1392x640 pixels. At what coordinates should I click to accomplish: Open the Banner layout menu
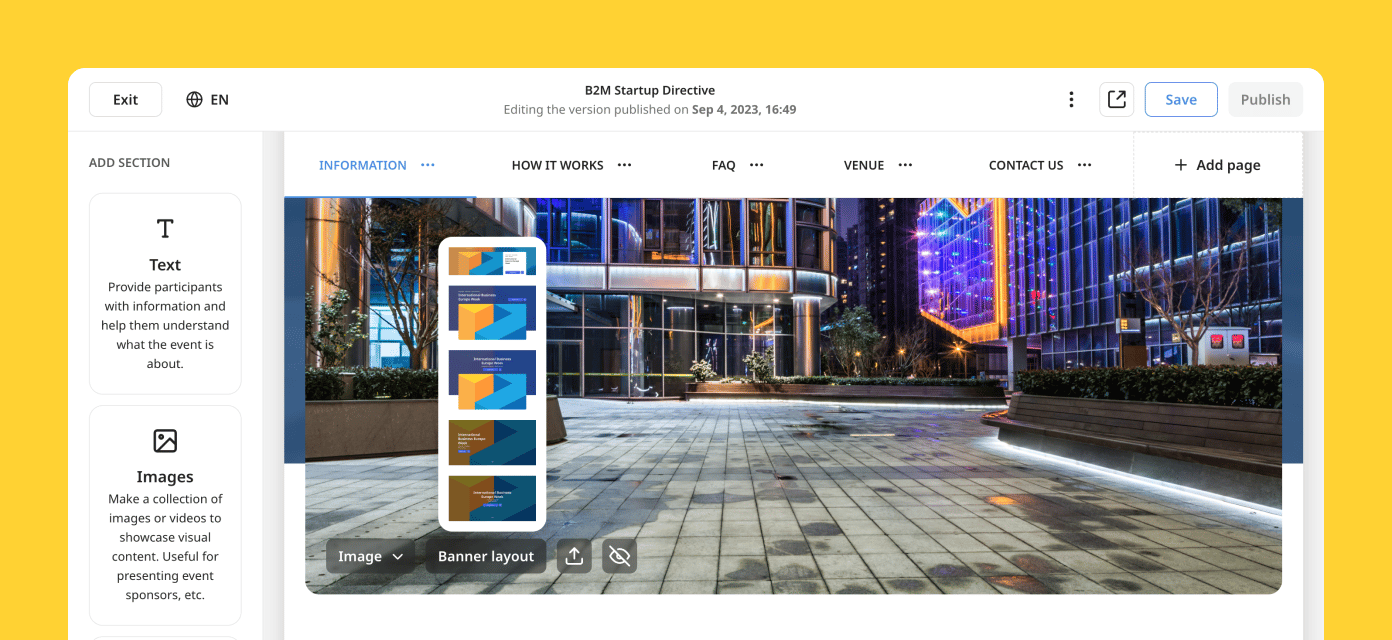coord(486,557)
